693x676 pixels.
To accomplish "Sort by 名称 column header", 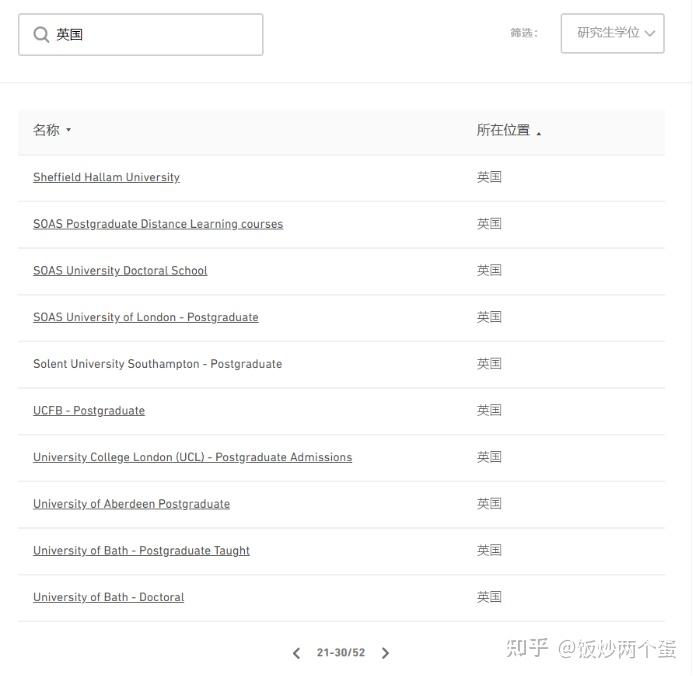I will coord(52,130).
